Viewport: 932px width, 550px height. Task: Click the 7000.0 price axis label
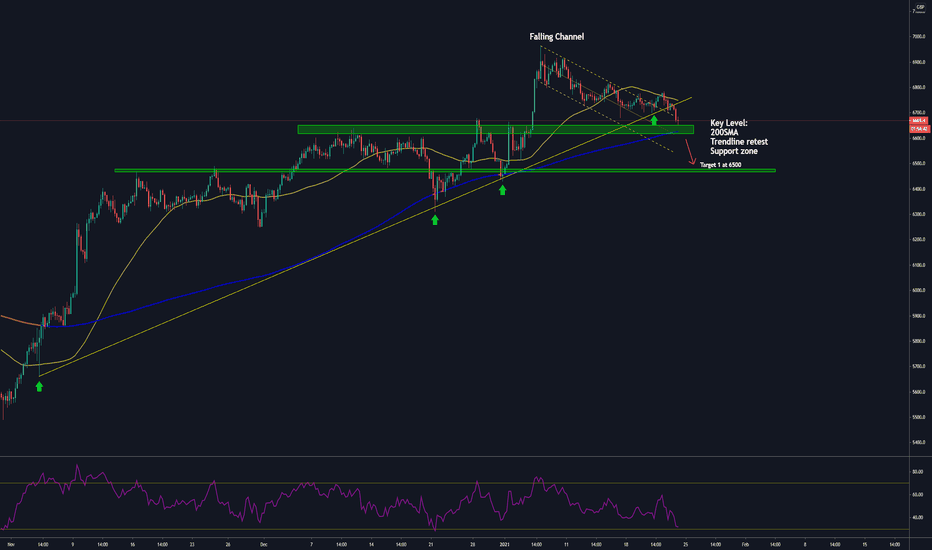click(918, 36)
